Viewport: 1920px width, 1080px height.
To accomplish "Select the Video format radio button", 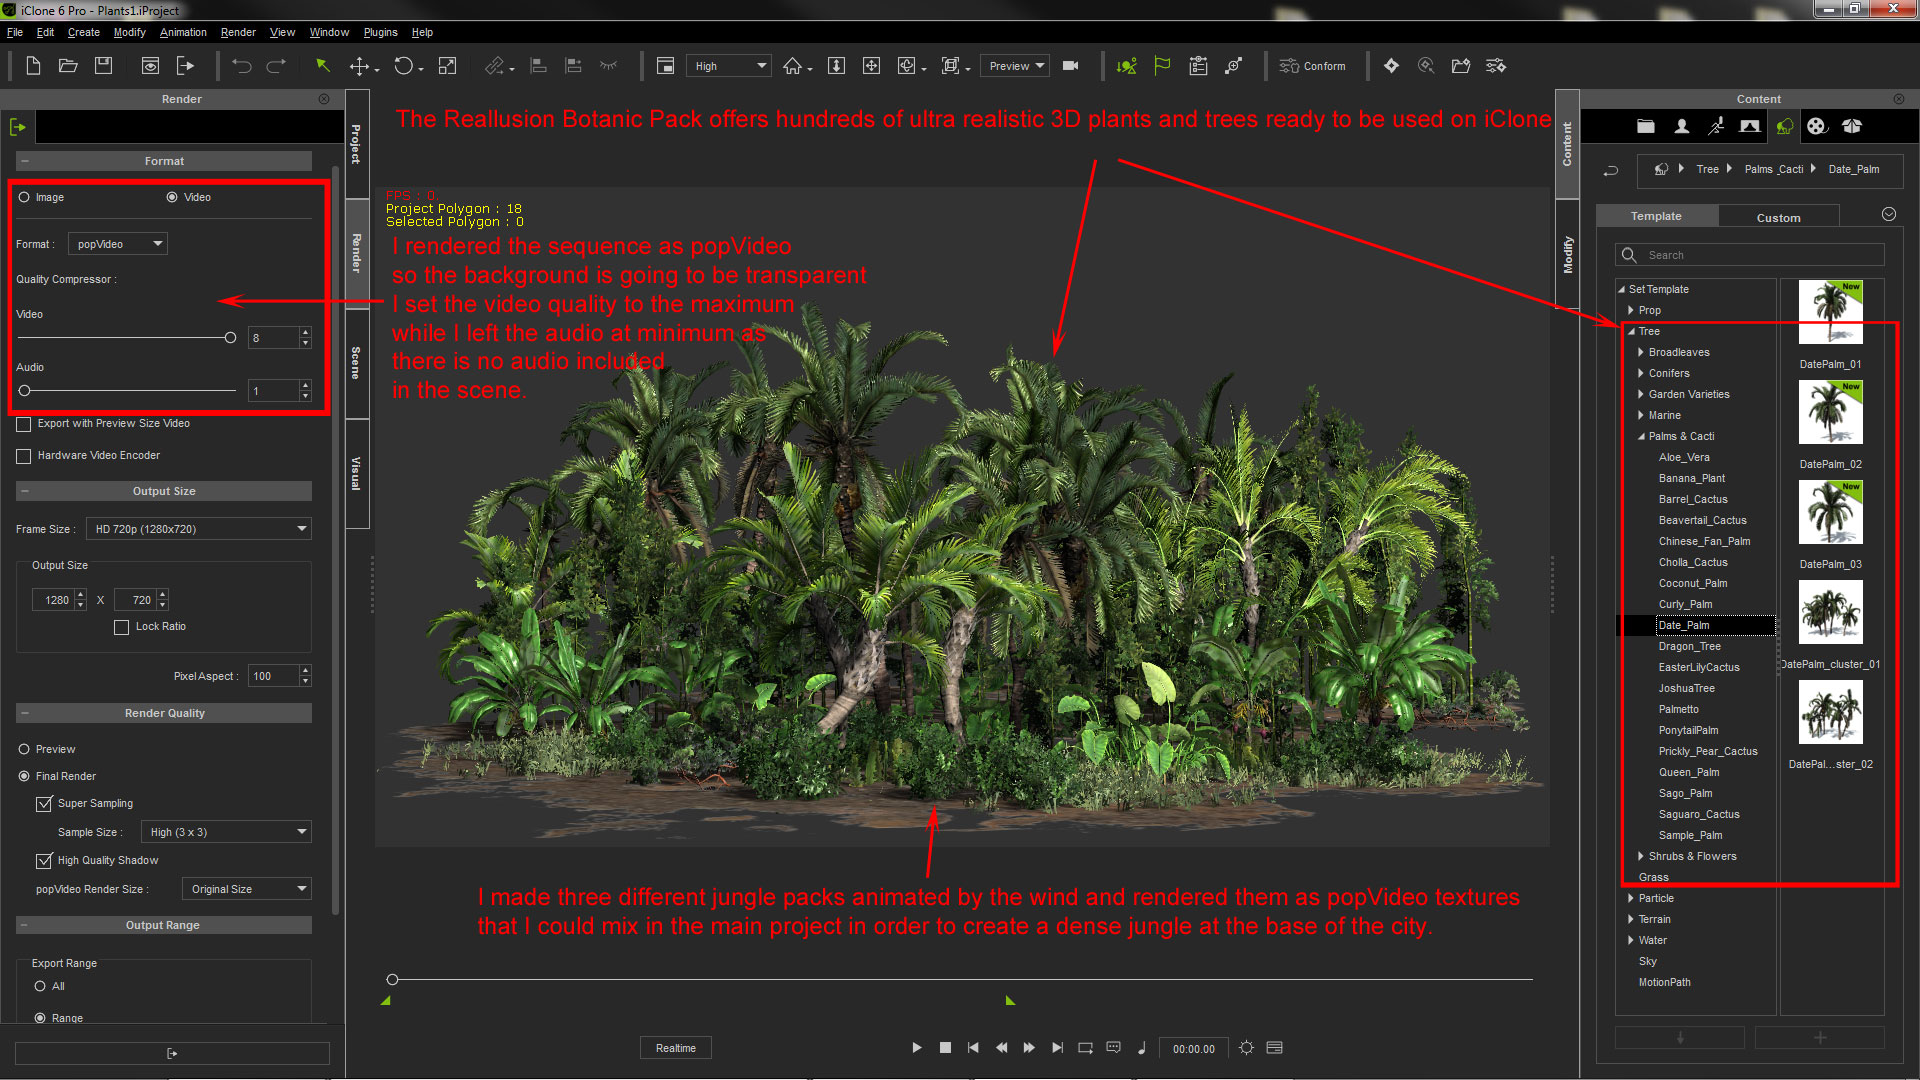I will tap(172, 197).
